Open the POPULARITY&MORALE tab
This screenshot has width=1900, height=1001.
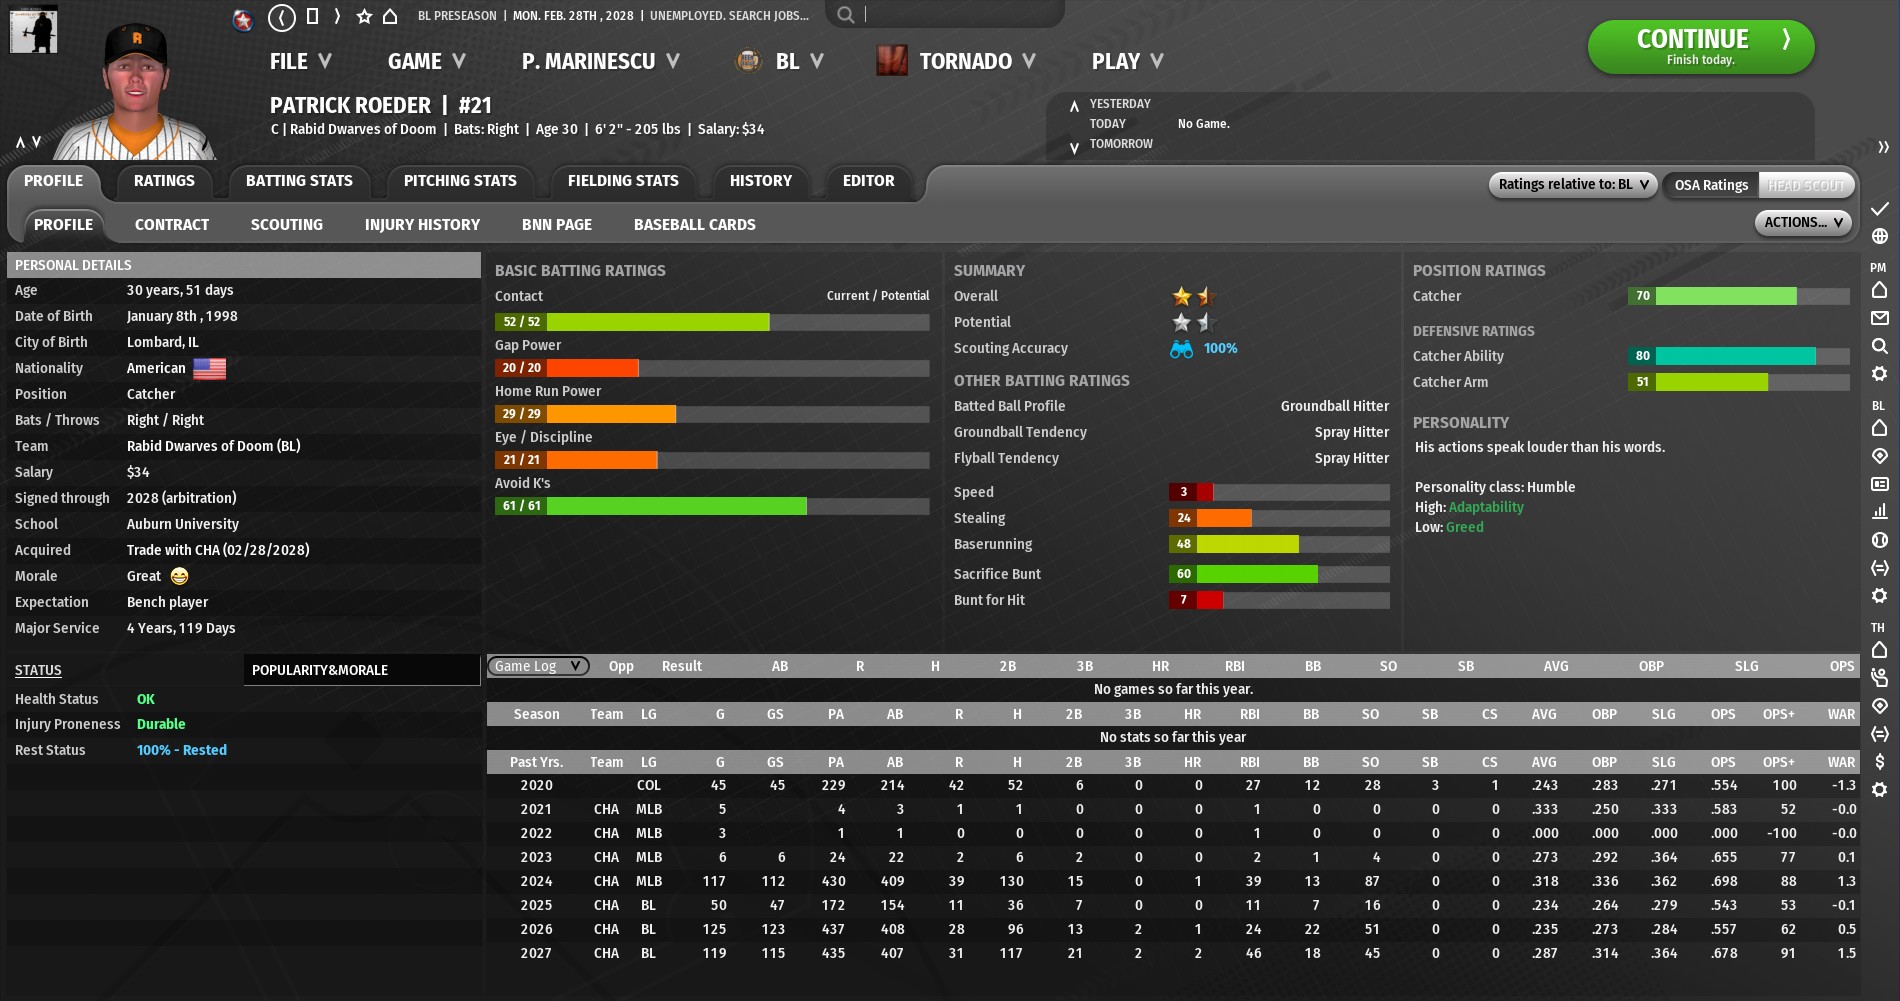coord(362,670)
